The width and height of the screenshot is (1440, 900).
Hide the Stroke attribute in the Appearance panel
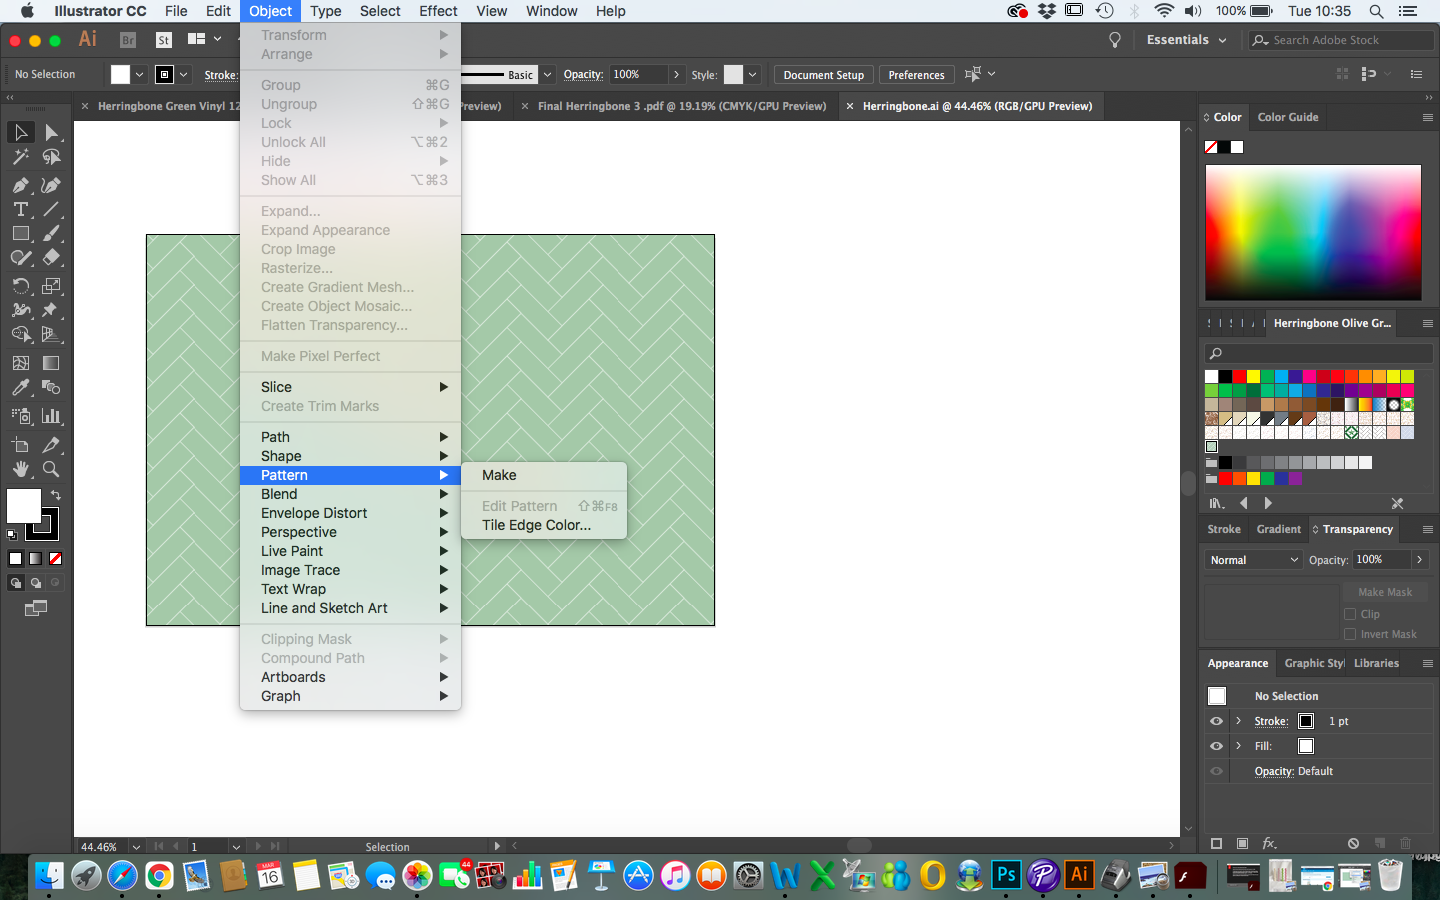[x=1216, y=721]
